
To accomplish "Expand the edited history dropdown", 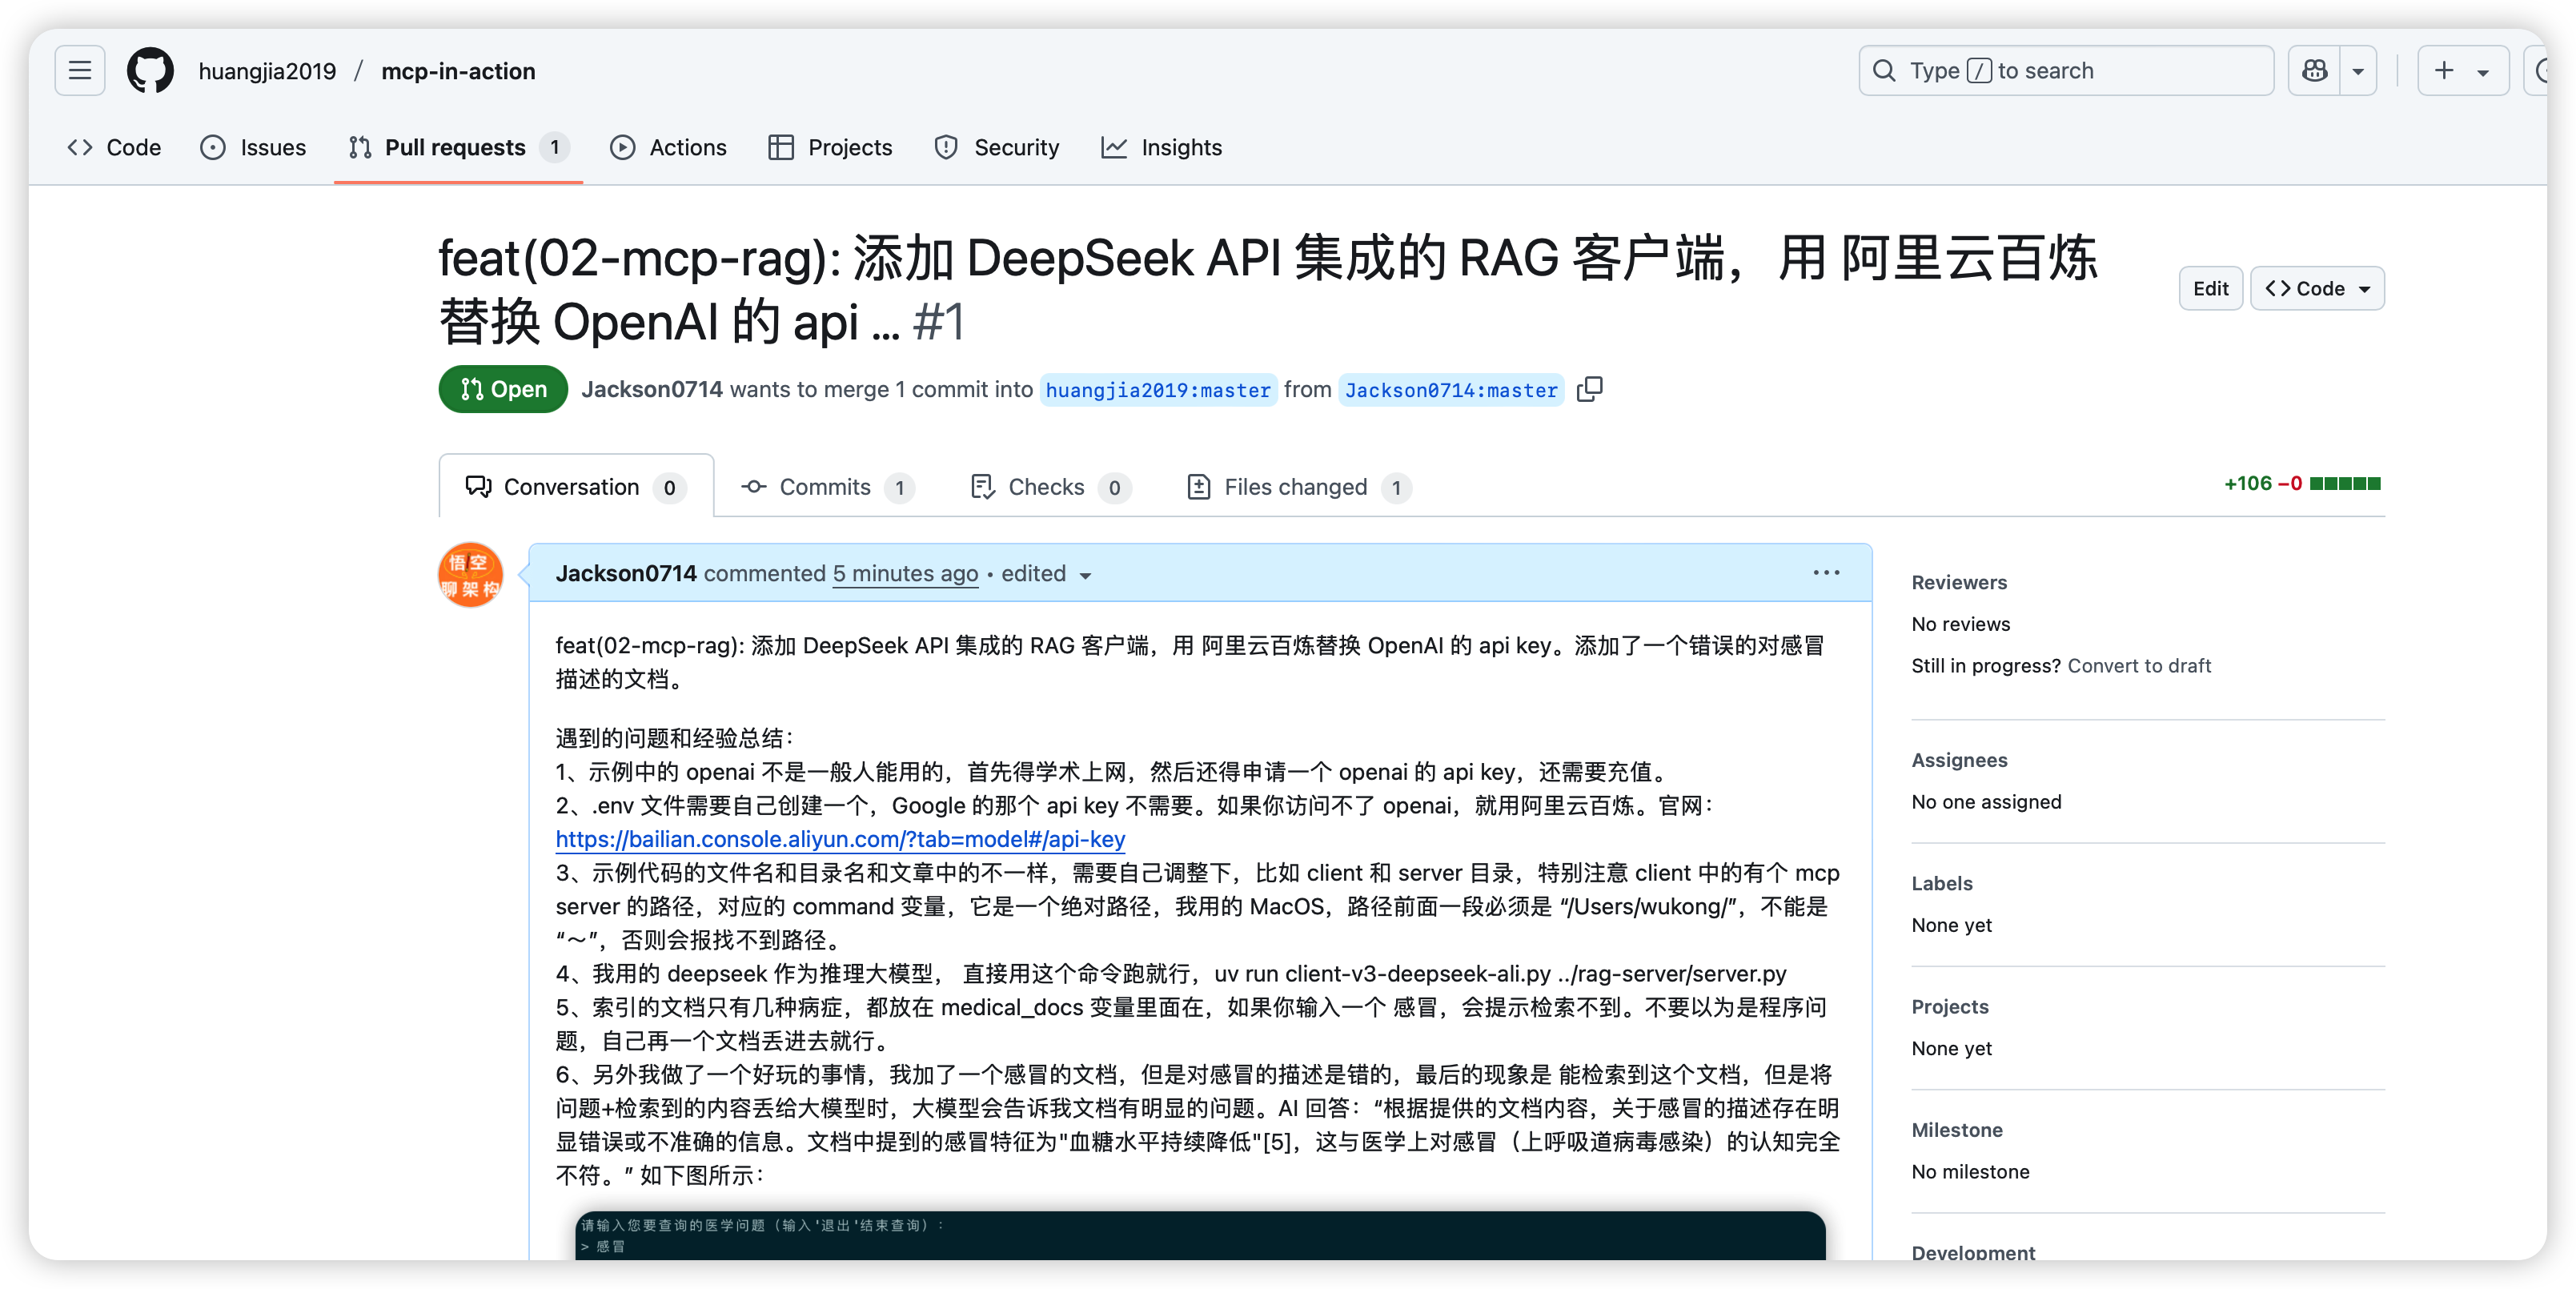I will [x=1047, y=574].
